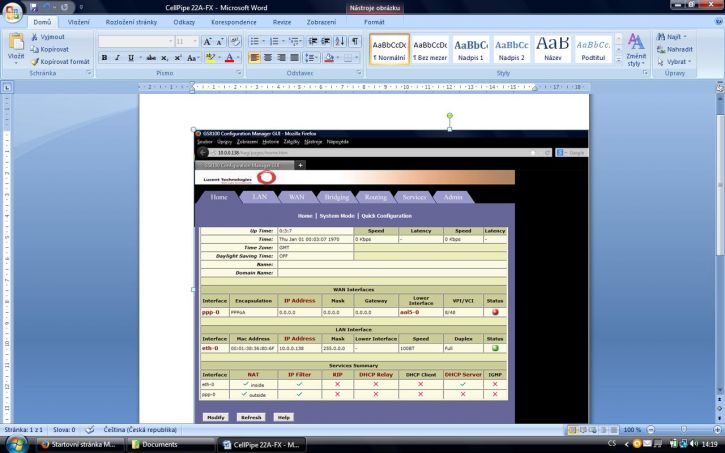This screenshot has height=453, width=725.
Task: Open the Formát picture tools tab
Action: [374, 22]
